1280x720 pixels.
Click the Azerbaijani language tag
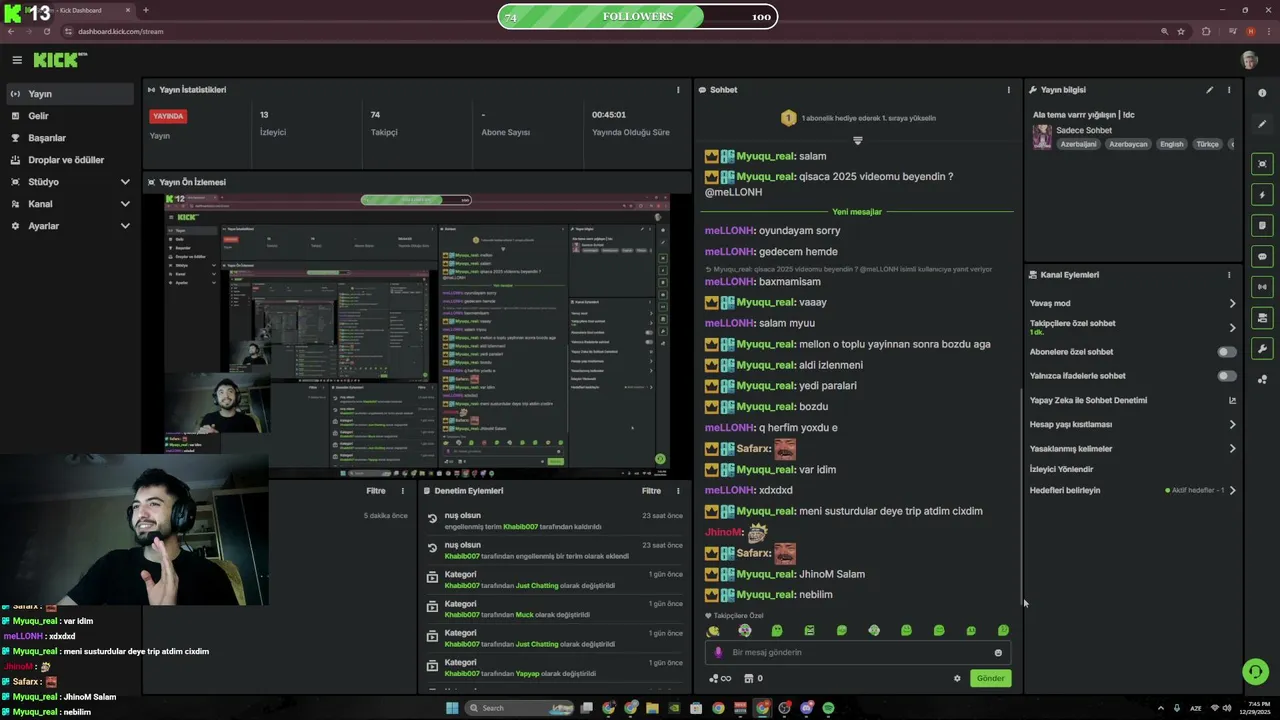[1078, 144]
